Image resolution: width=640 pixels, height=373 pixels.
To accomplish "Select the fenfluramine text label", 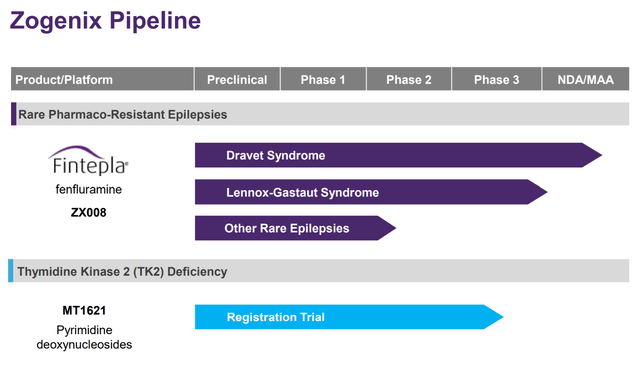I will [89, 189].
